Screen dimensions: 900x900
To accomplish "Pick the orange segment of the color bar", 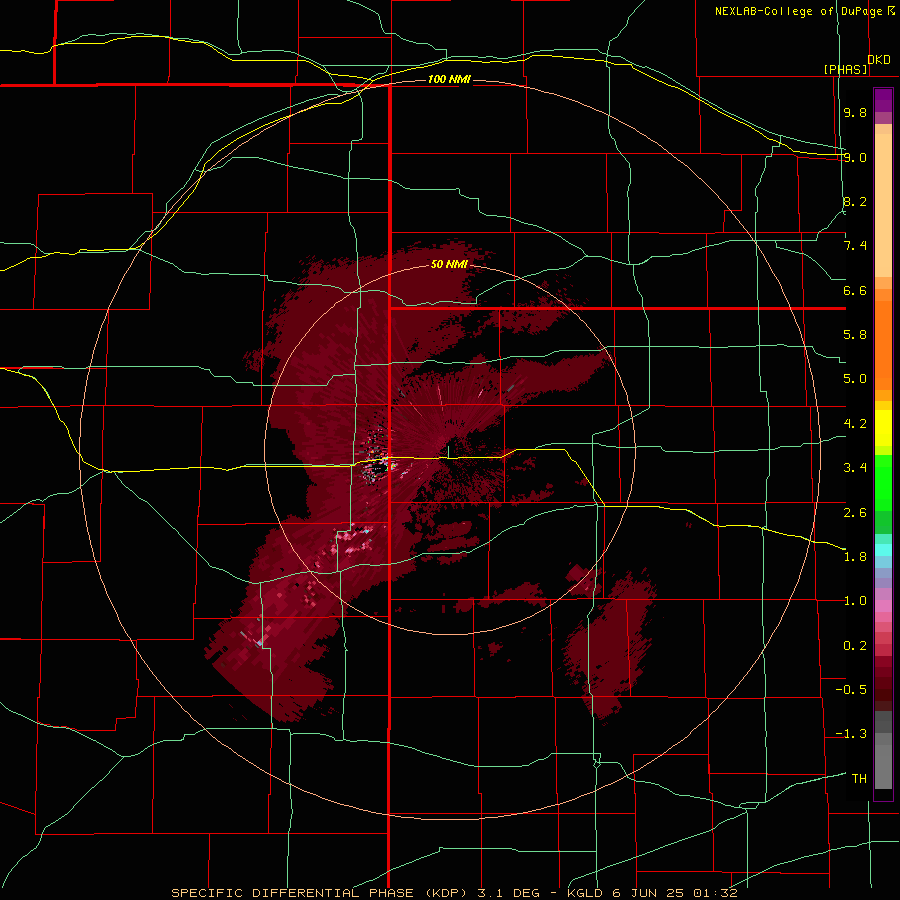I will [x=883, y=344].
